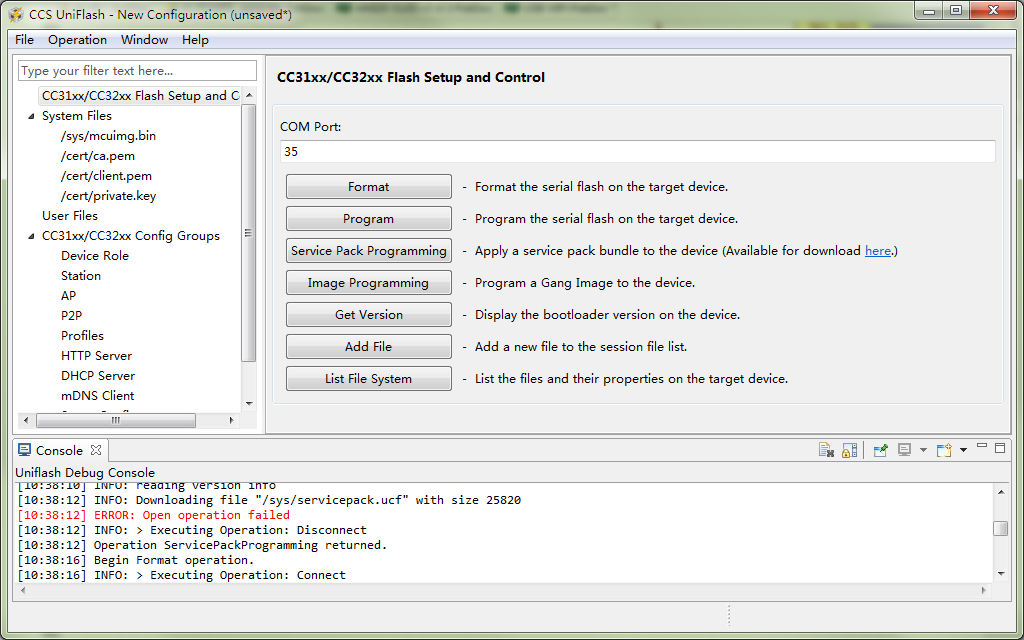Click the Pin Console icon
The height and width of the screenshot is (640, 1024).
(880, 450)
